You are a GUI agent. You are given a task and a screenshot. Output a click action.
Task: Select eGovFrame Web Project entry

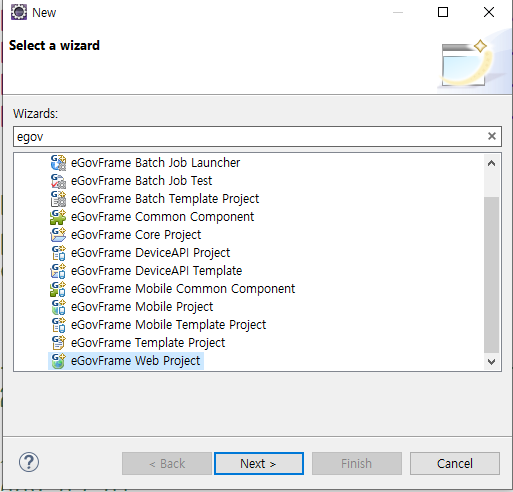(136, 361)
